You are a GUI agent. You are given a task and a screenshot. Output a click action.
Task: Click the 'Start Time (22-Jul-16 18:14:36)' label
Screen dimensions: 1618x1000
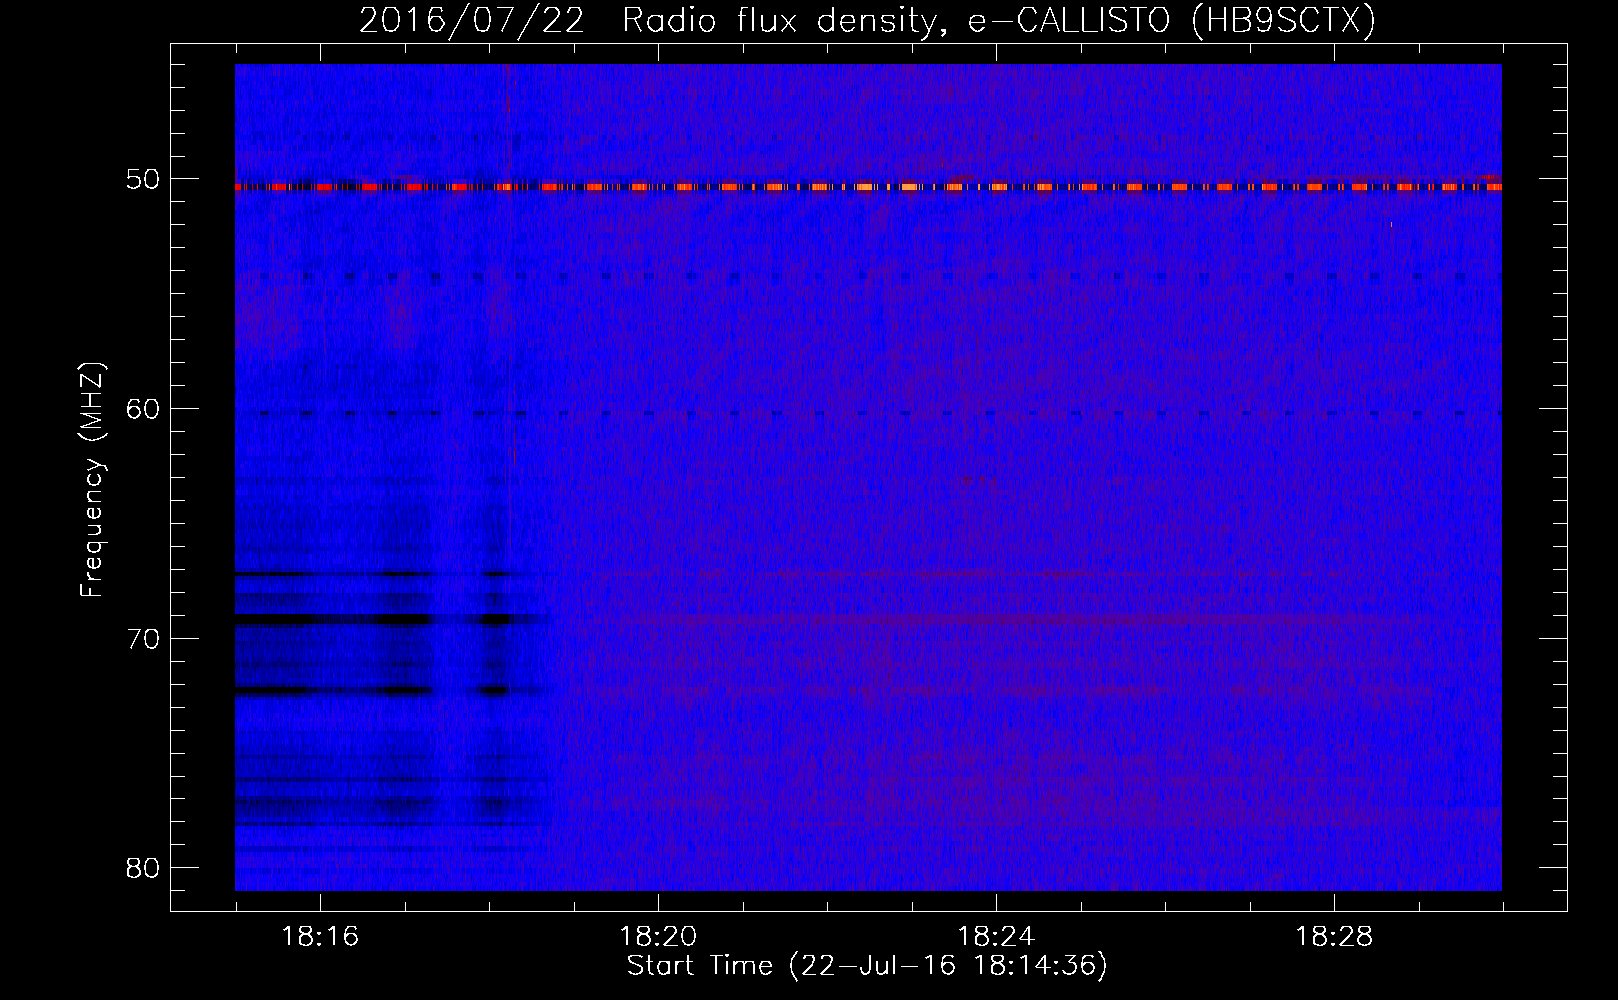pyautogui.click(x=867, y=966)
